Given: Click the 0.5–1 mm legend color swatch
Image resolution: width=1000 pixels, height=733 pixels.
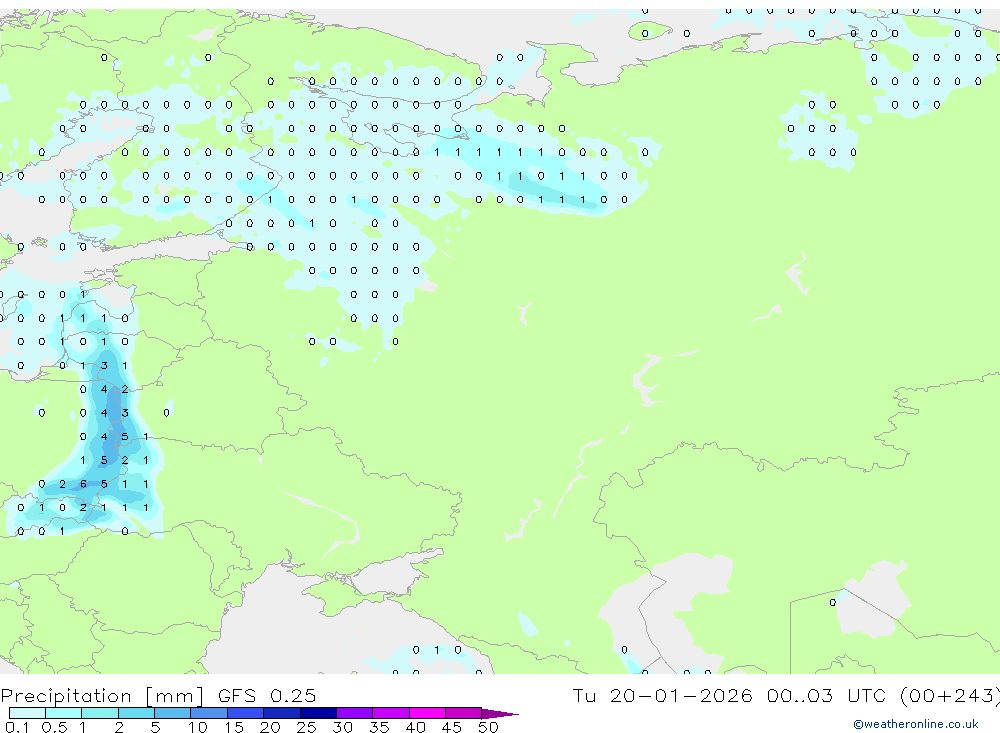Looking at the screenshot, I should (64, 713).
